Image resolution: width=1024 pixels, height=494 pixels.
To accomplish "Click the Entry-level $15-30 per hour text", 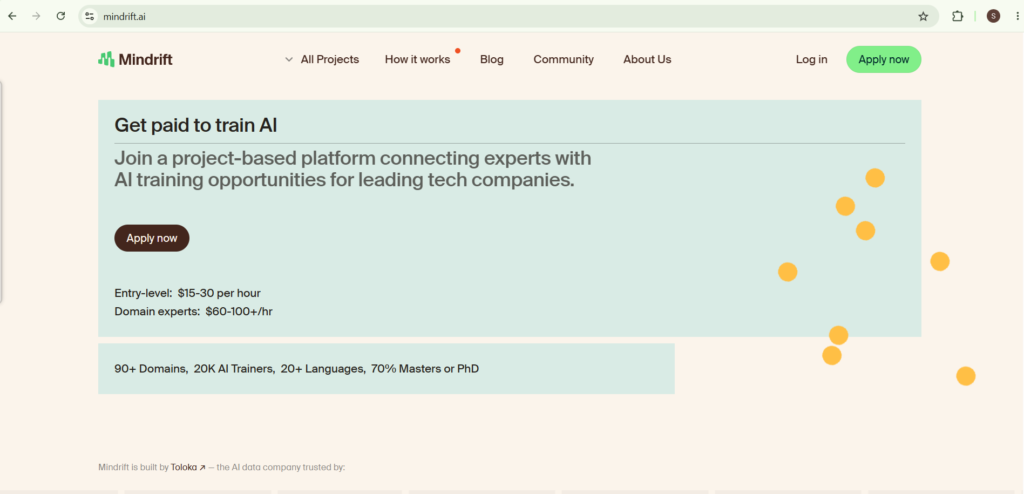I will [187, 293].
